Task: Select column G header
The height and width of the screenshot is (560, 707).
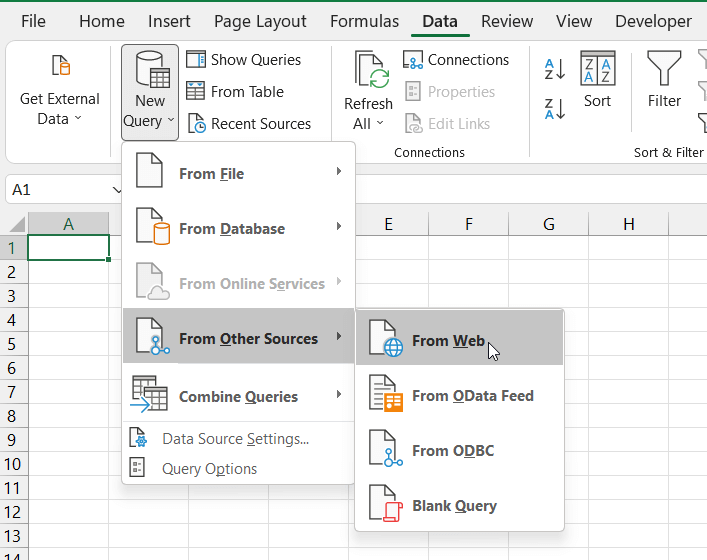Action: pos(549,224)
